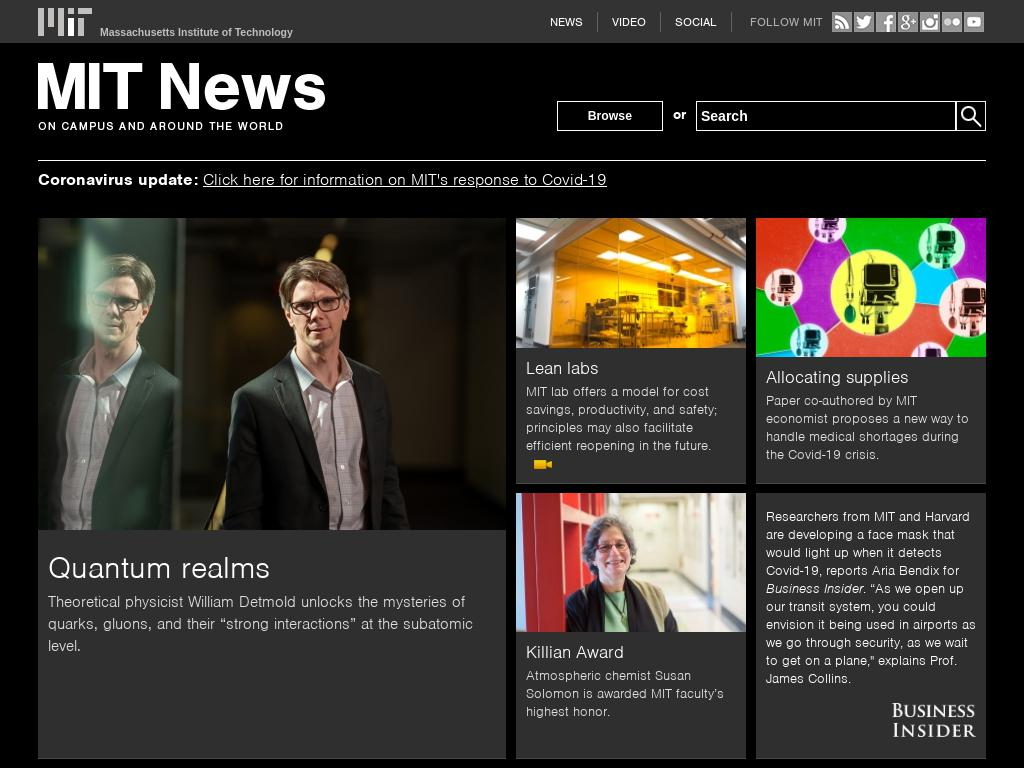Open MIT's Facebook page icon

[886, 22]
